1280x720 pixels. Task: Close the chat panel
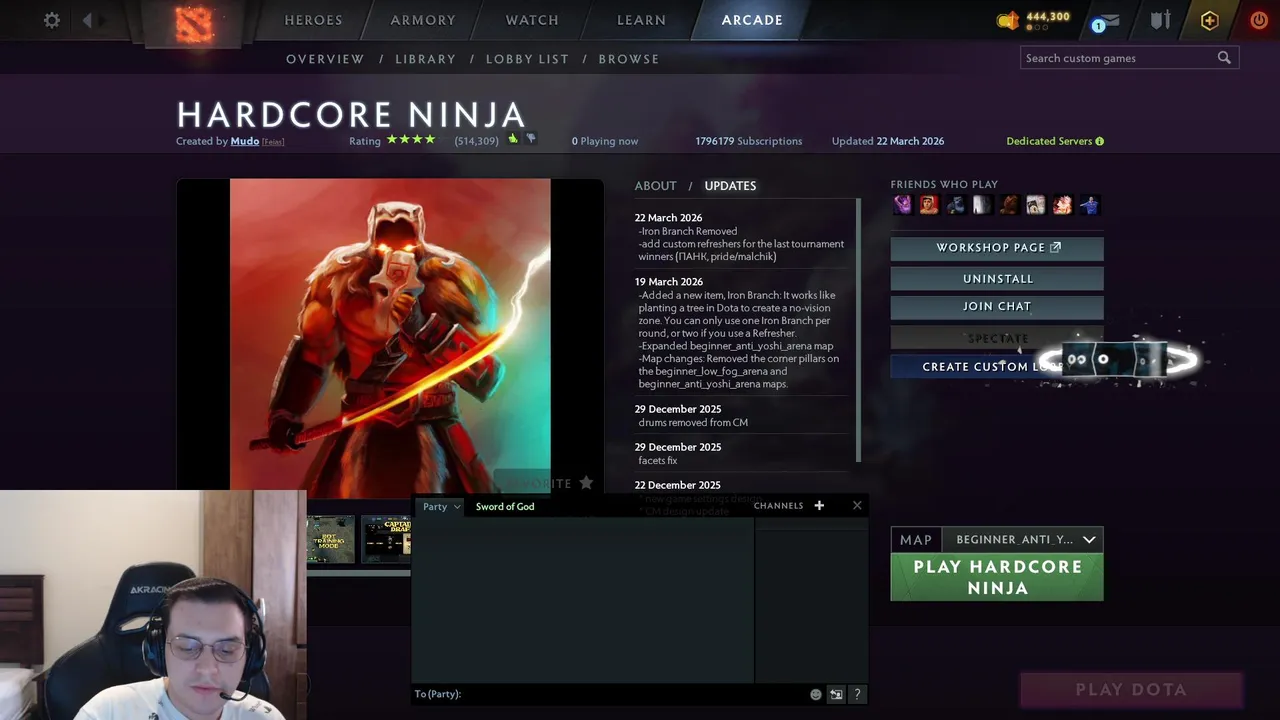[857, 505]
